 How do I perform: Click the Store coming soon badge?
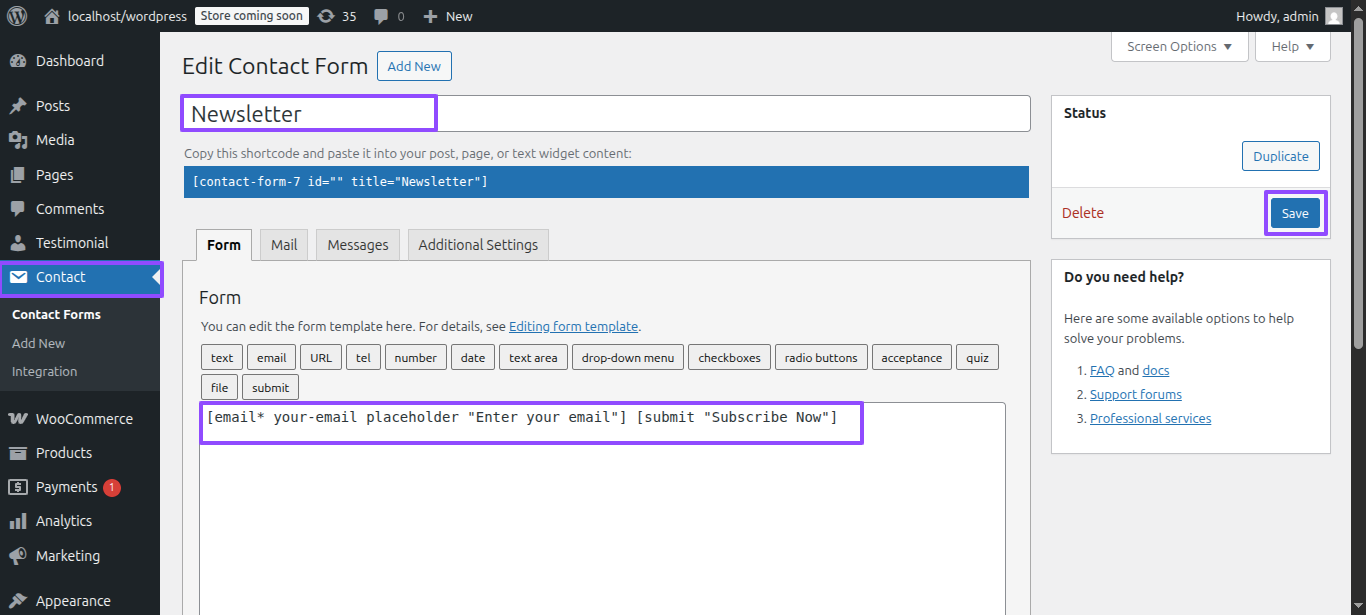[x=252, y=16]
